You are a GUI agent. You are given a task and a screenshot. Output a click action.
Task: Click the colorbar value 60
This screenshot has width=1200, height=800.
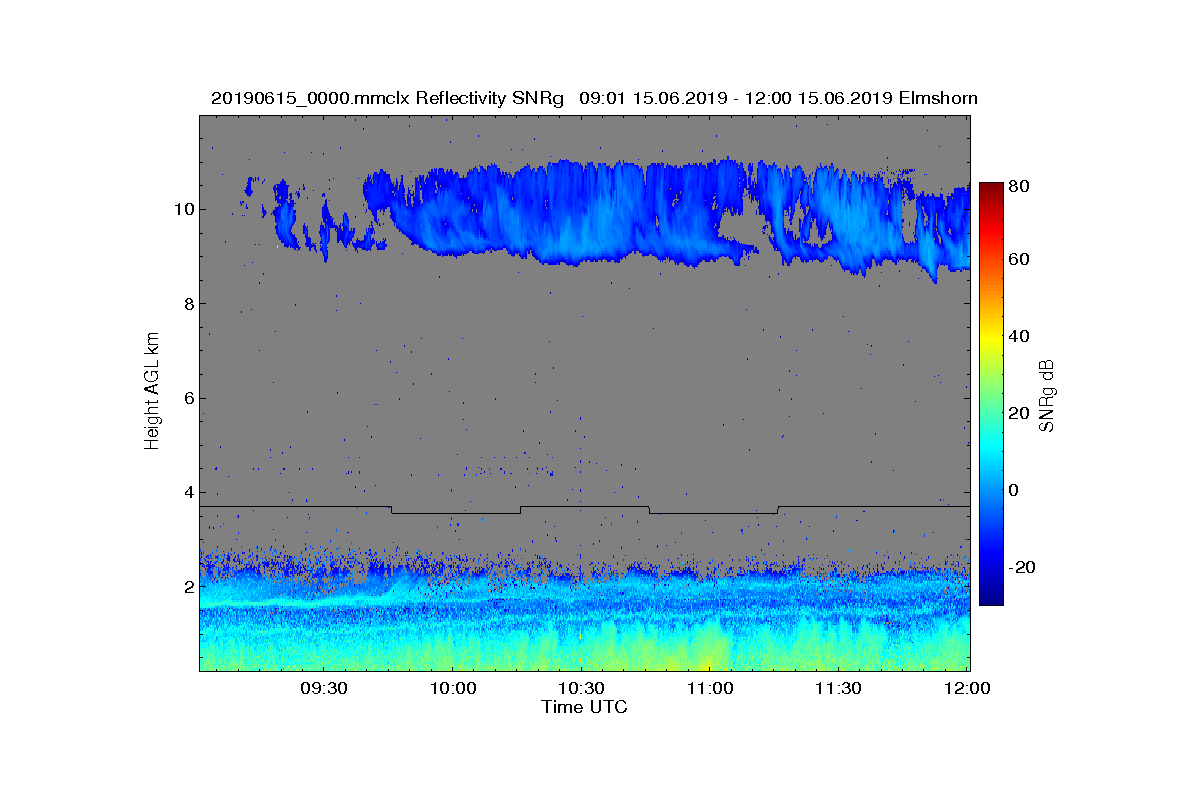coord(1021,260)
